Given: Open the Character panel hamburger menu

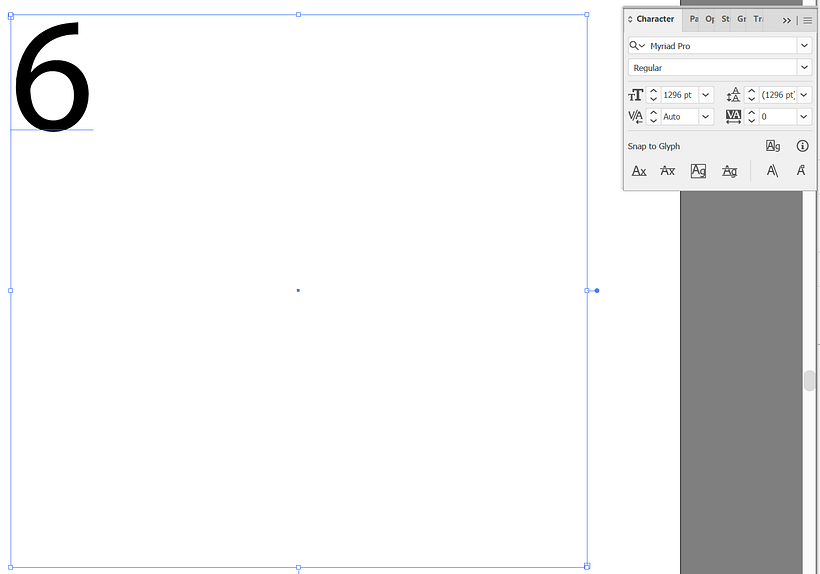Looking at the screenshot, I should coord(808,20).
